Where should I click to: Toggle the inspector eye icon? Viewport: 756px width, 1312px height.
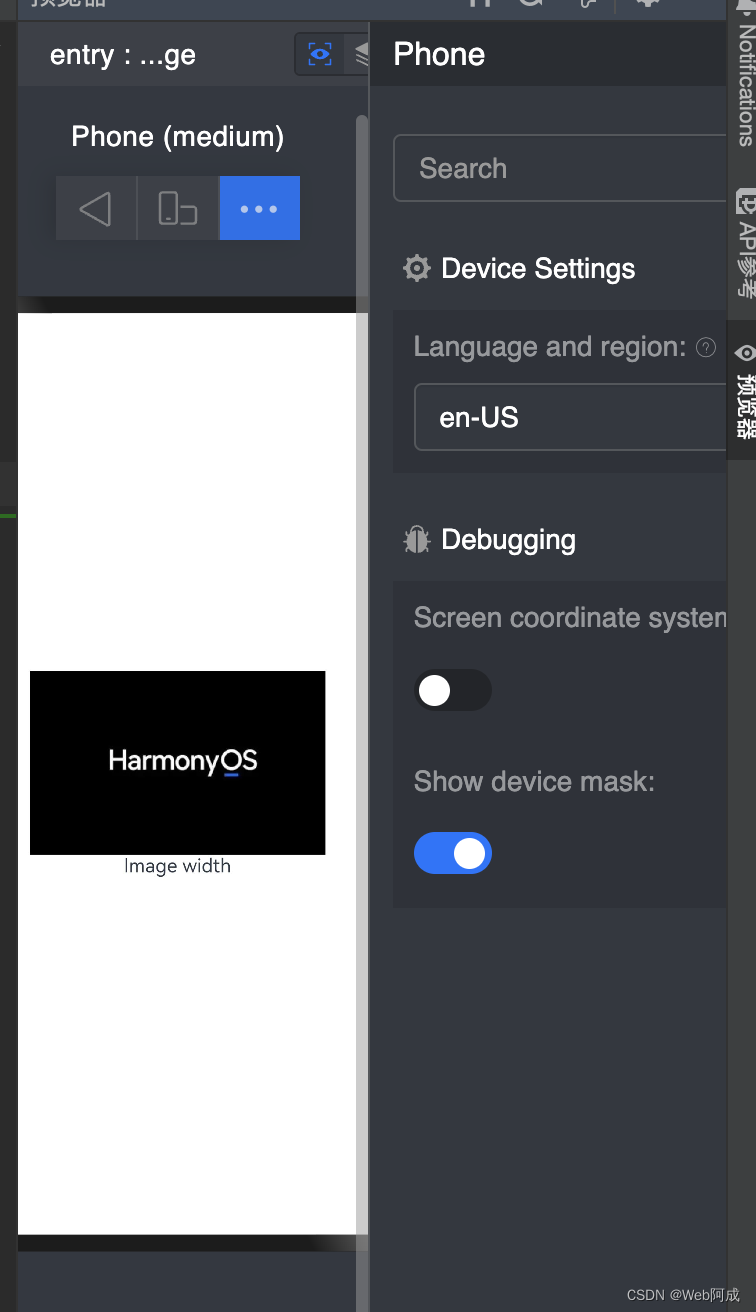coord(320,54)
